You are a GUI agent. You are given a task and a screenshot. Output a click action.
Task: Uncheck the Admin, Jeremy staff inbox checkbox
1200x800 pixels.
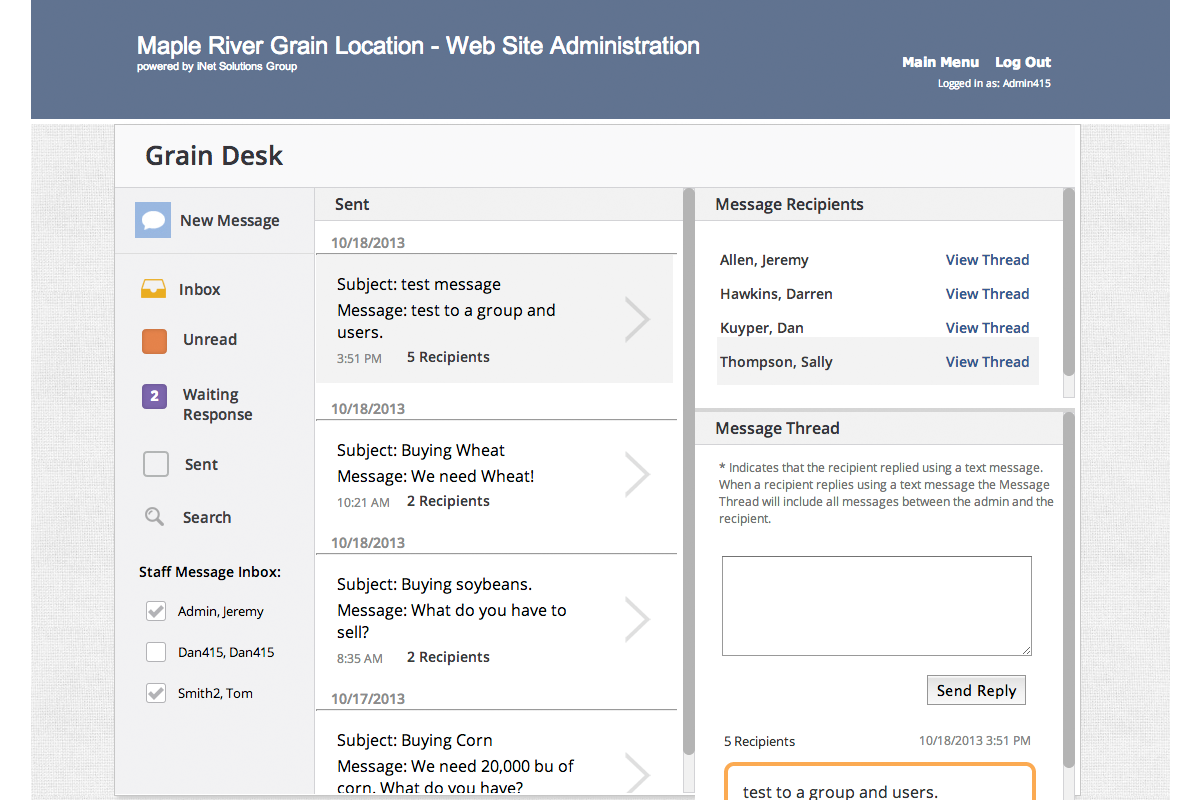pos(156,611)
